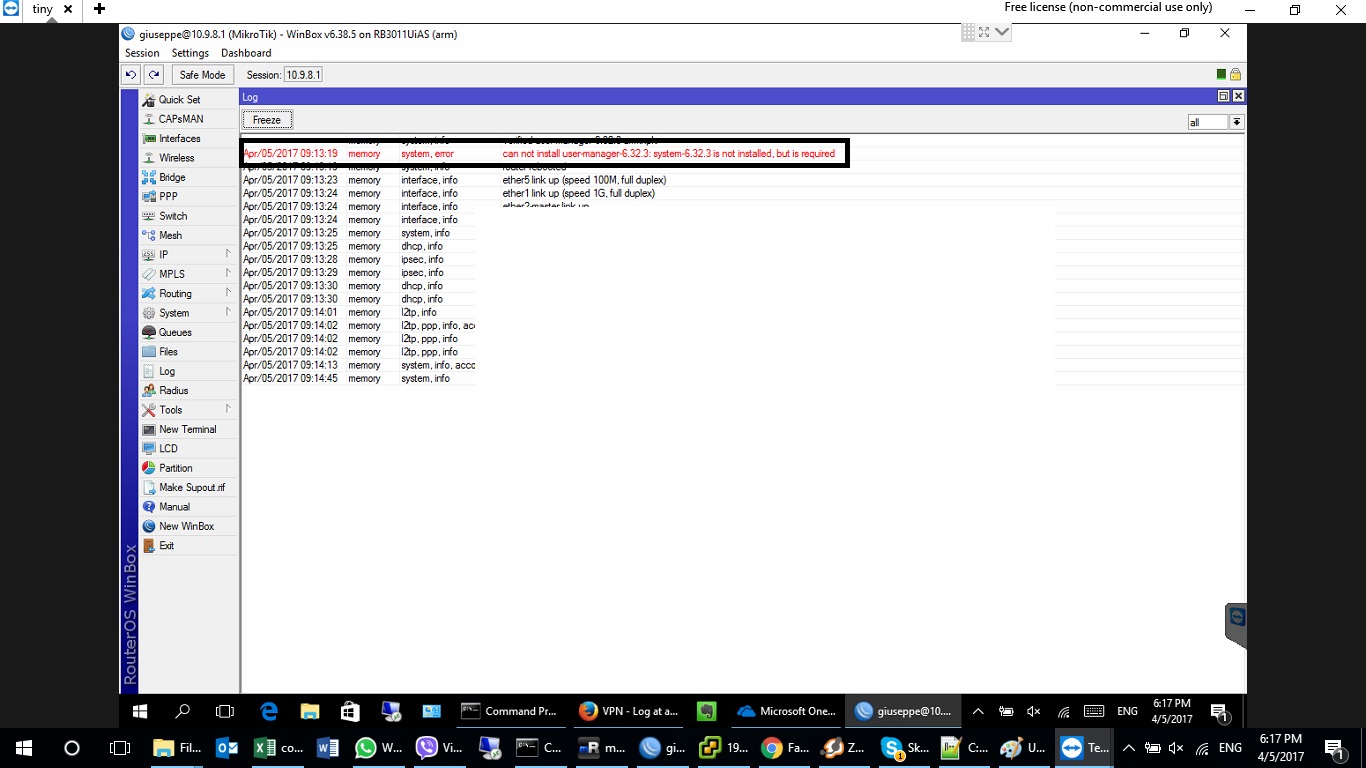The height and width of the screenshot is (768, 1366).
Task: Open the PPP section
Action: [167, 197]
